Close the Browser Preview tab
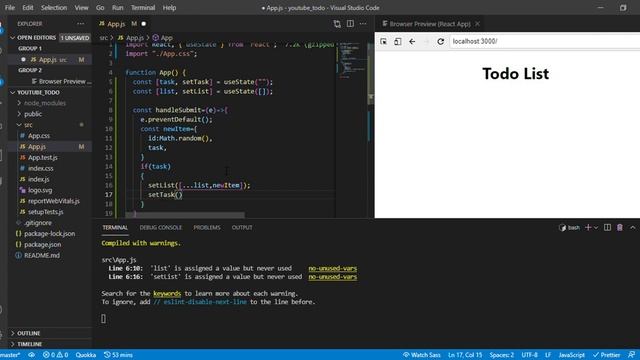 pyautogui.click(x=477, y=24)
